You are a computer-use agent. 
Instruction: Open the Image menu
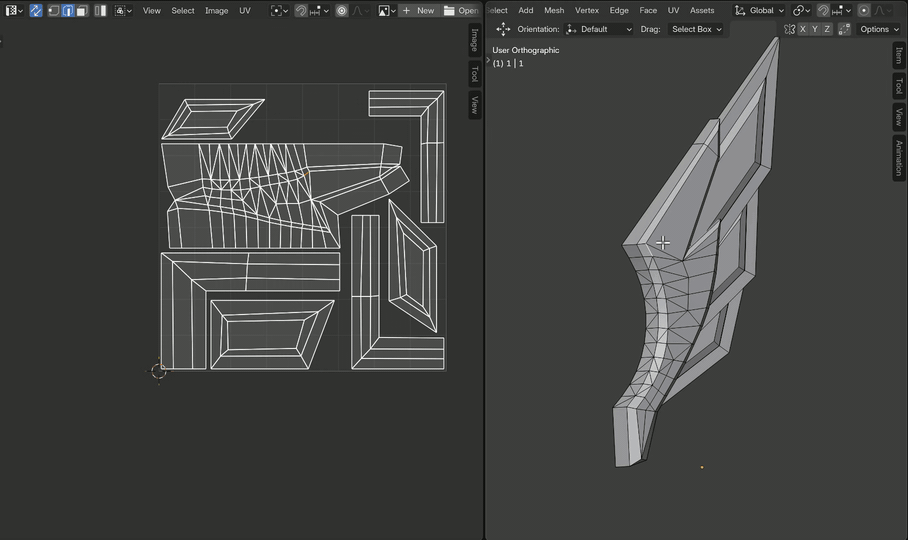tap(217, 10)
